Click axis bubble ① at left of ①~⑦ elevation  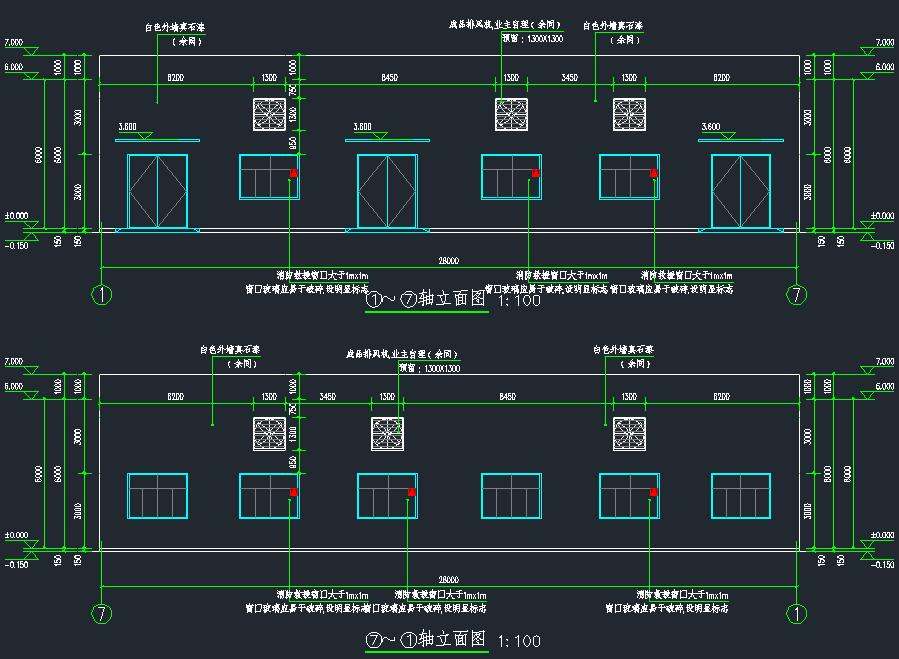pos(101,295)
